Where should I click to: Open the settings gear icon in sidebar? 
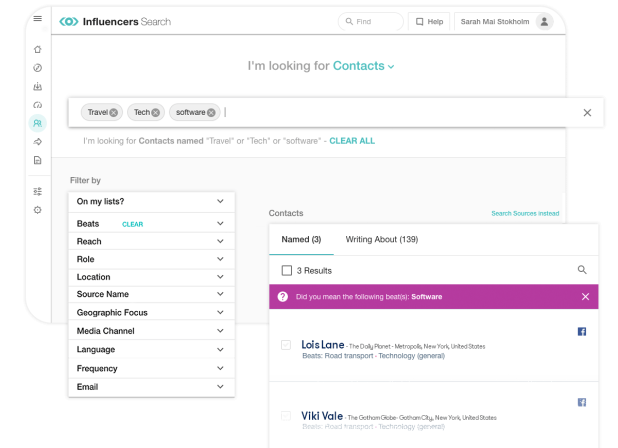tap(38, 210)
